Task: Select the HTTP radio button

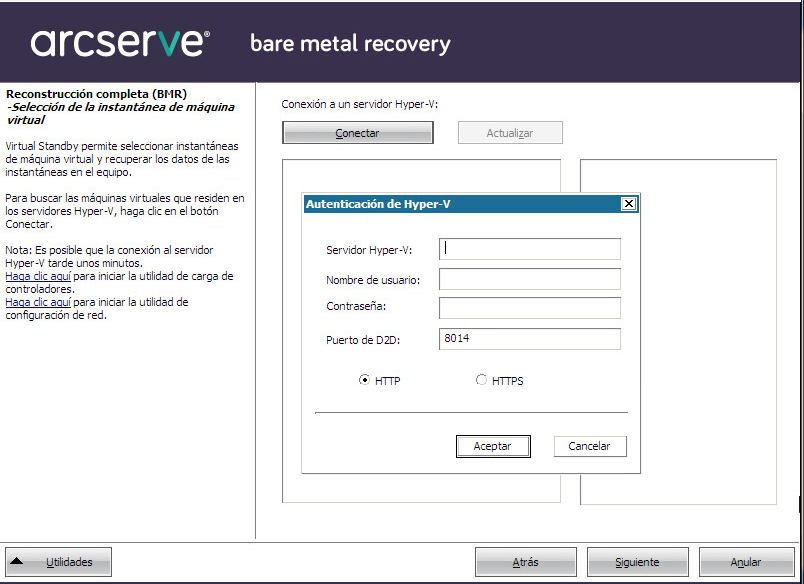Action: coord(364,380)
